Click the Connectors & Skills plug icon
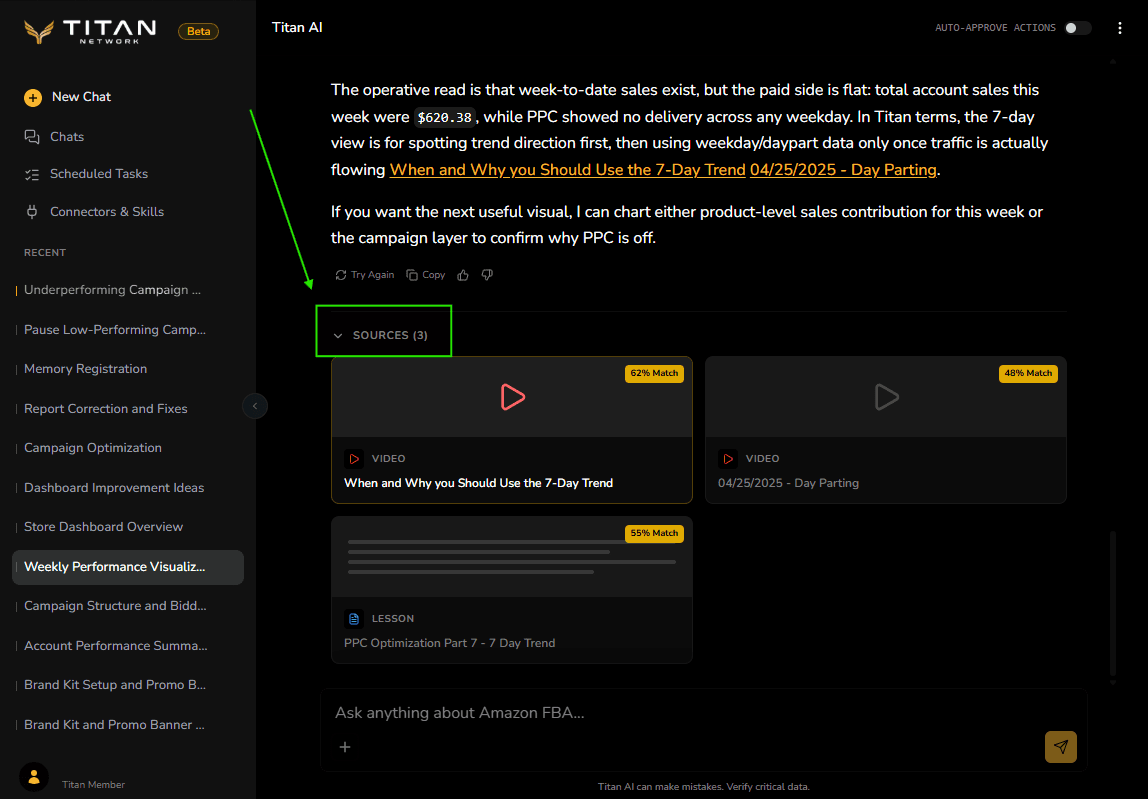Image resolution: width=1148 pixels, height=799 pixels. (31, 212)
